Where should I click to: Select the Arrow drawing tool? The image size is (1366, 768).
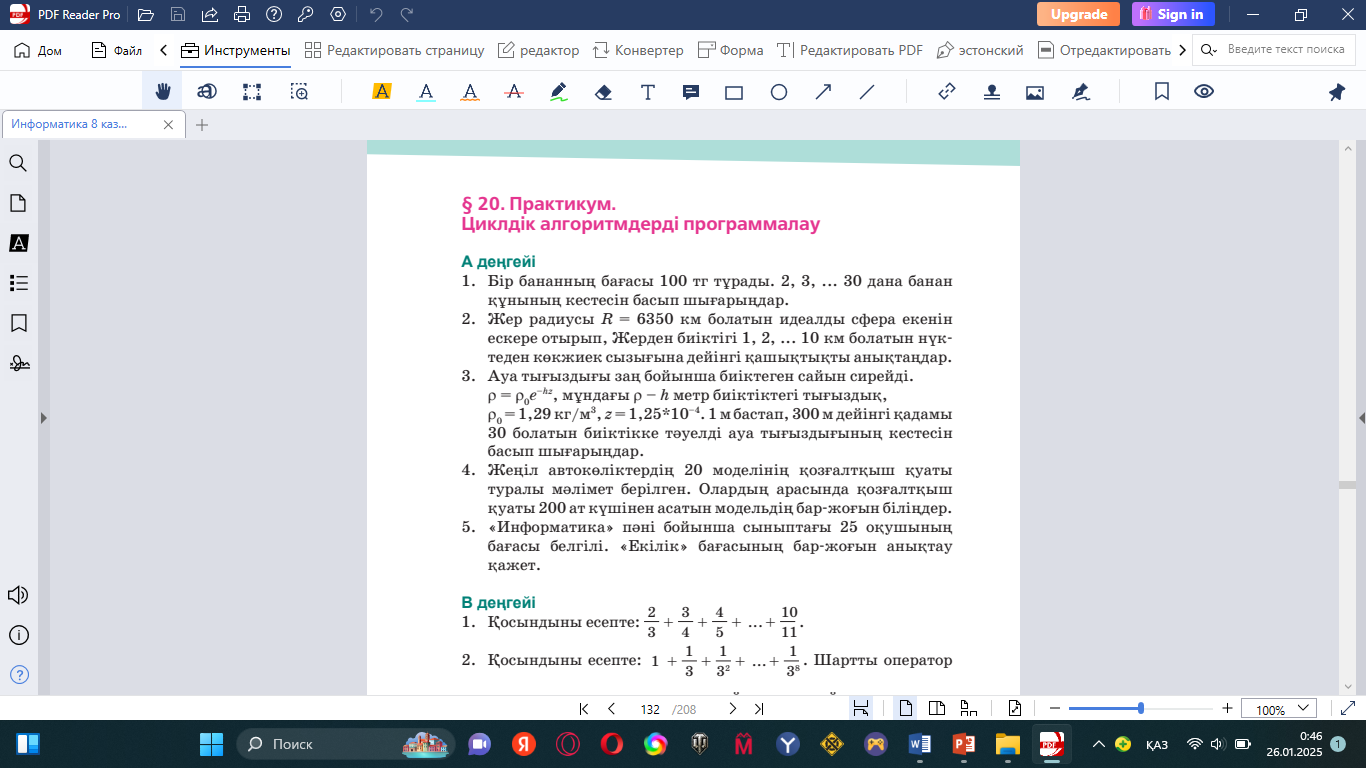click(823, 92)
